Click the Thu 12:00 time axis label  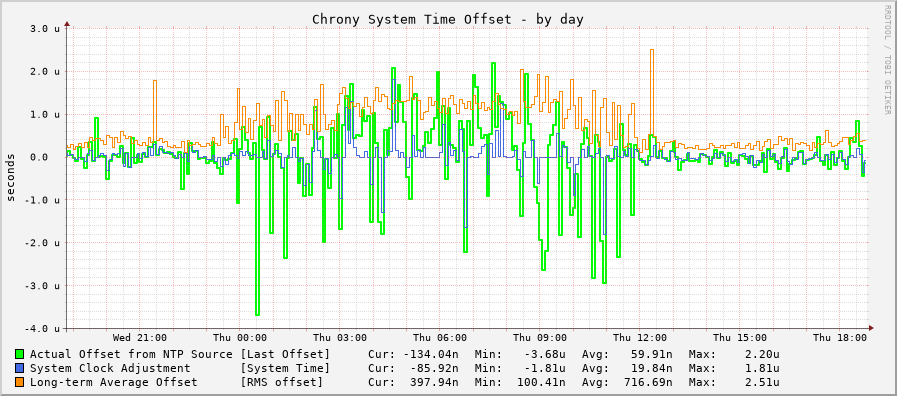[639, 338]
